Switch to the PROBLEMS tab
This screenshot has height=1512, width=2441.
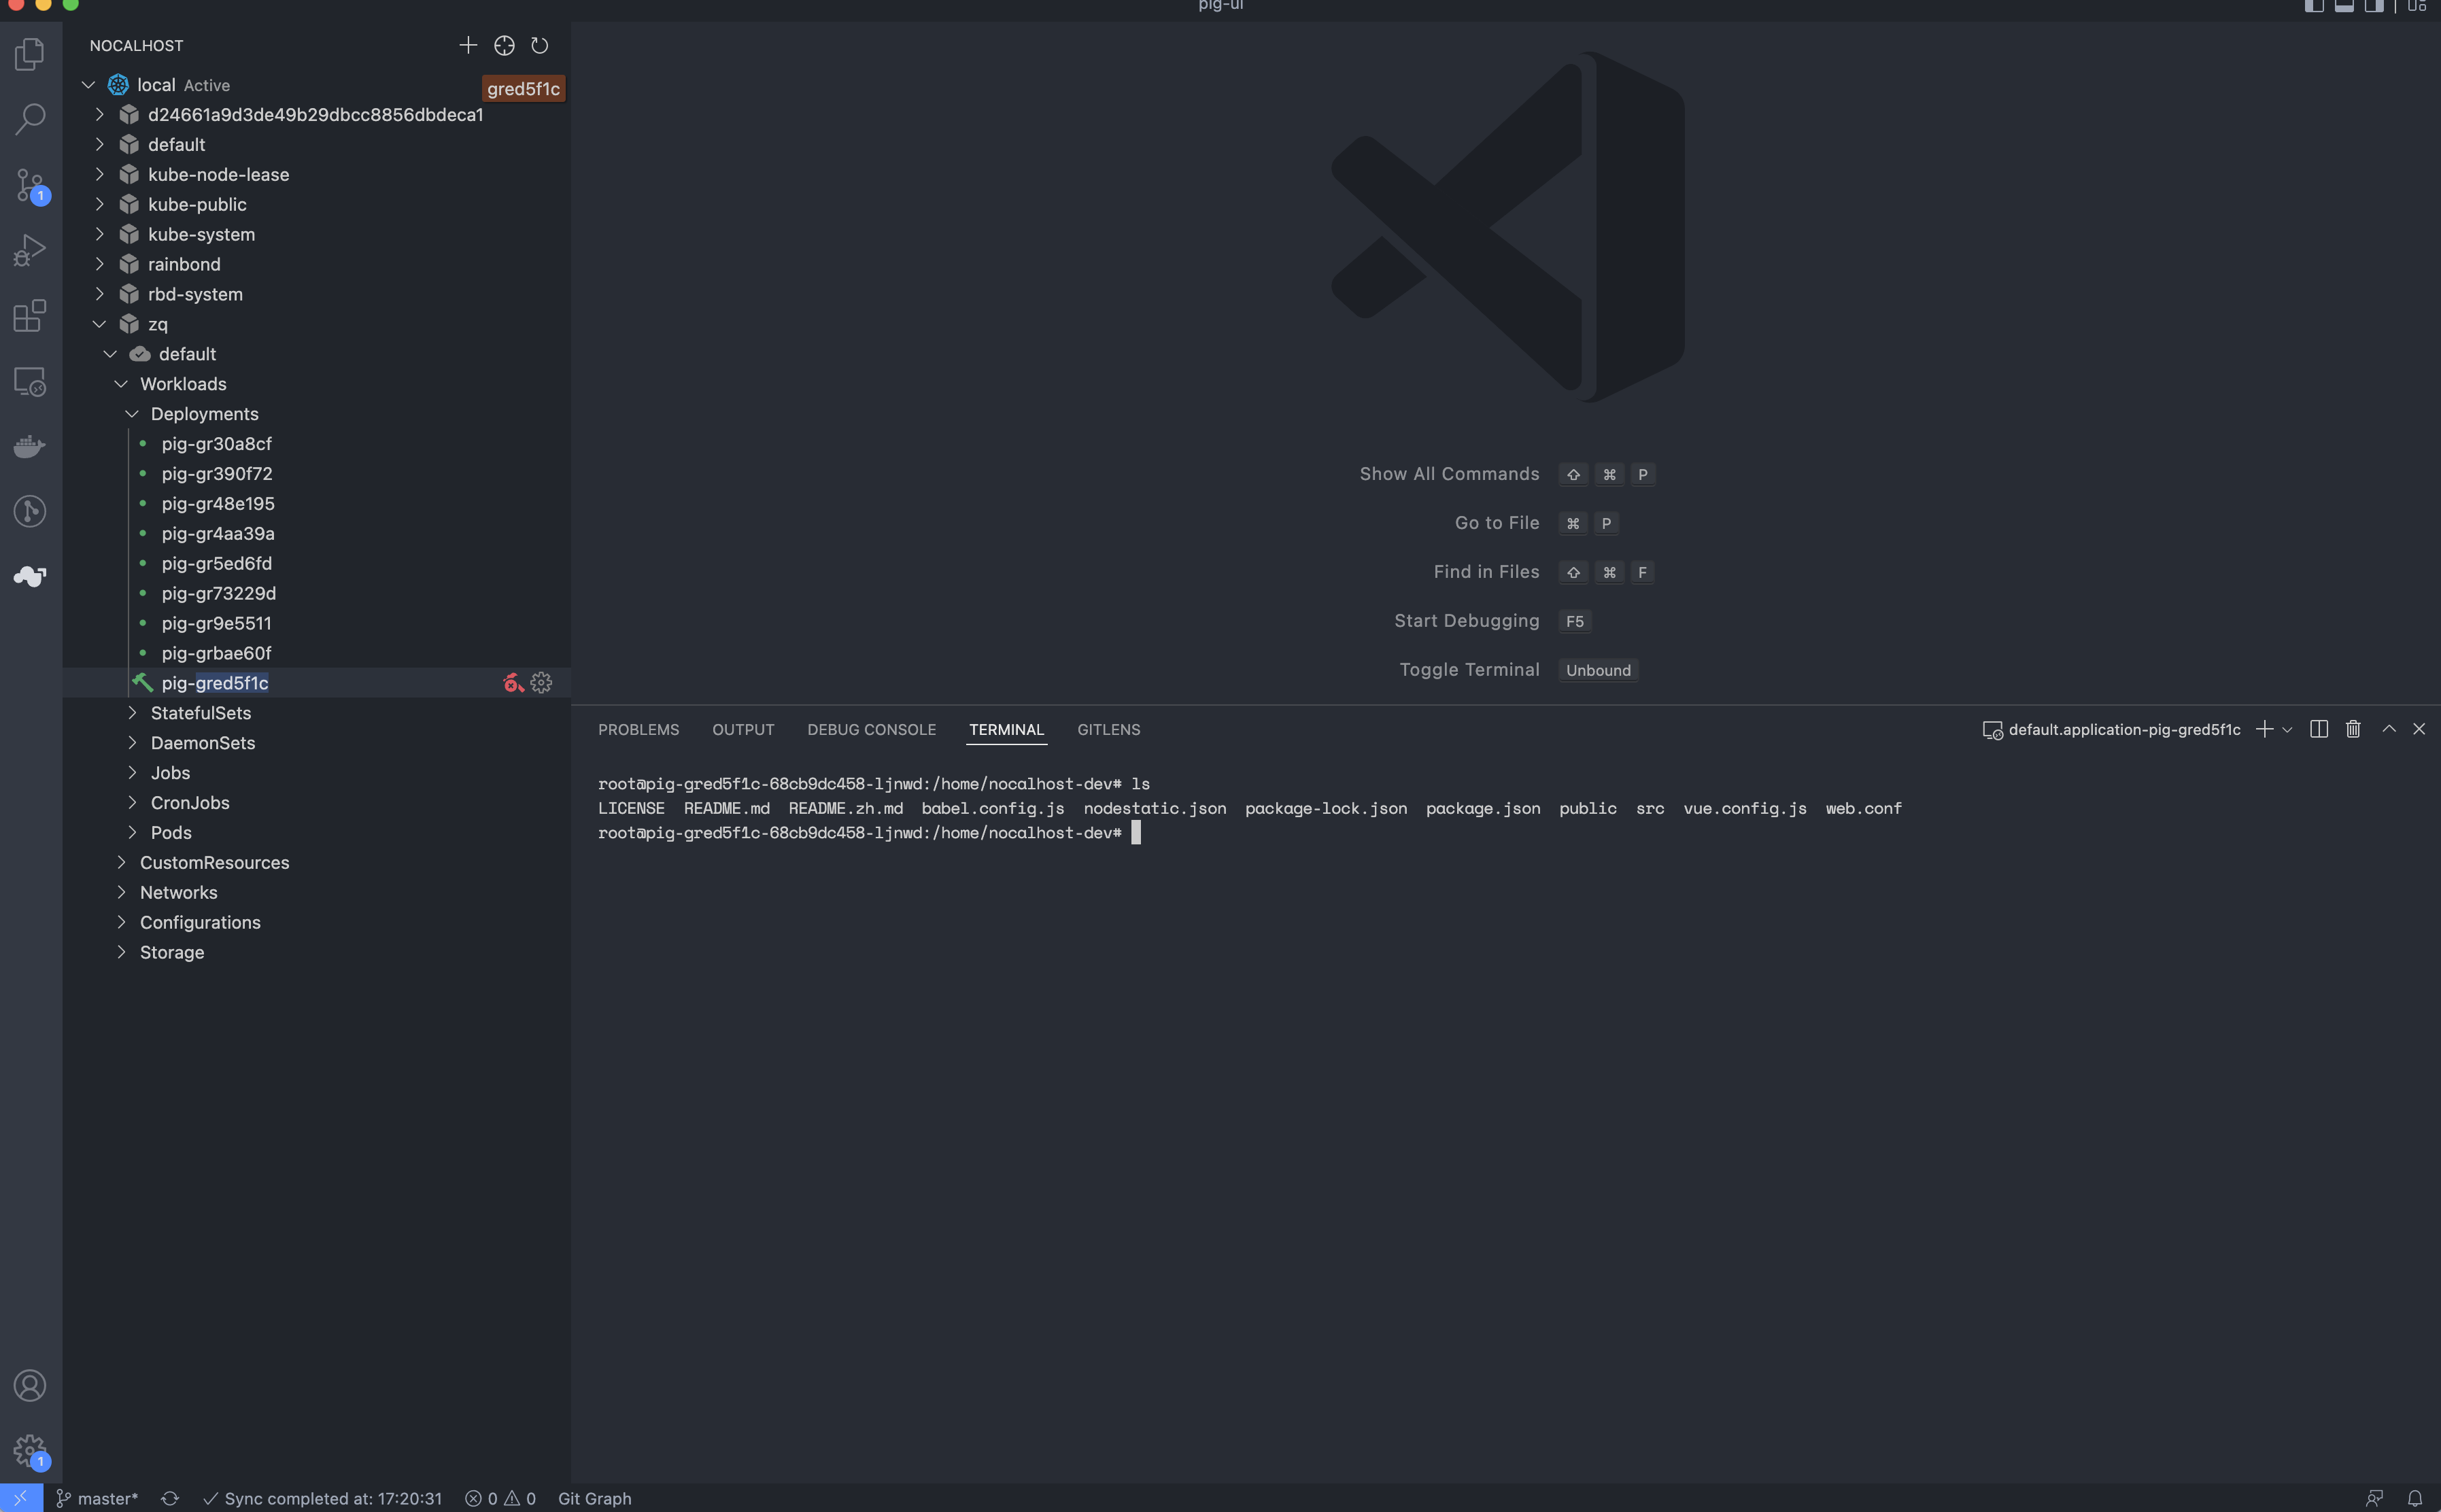pos(638,730)
